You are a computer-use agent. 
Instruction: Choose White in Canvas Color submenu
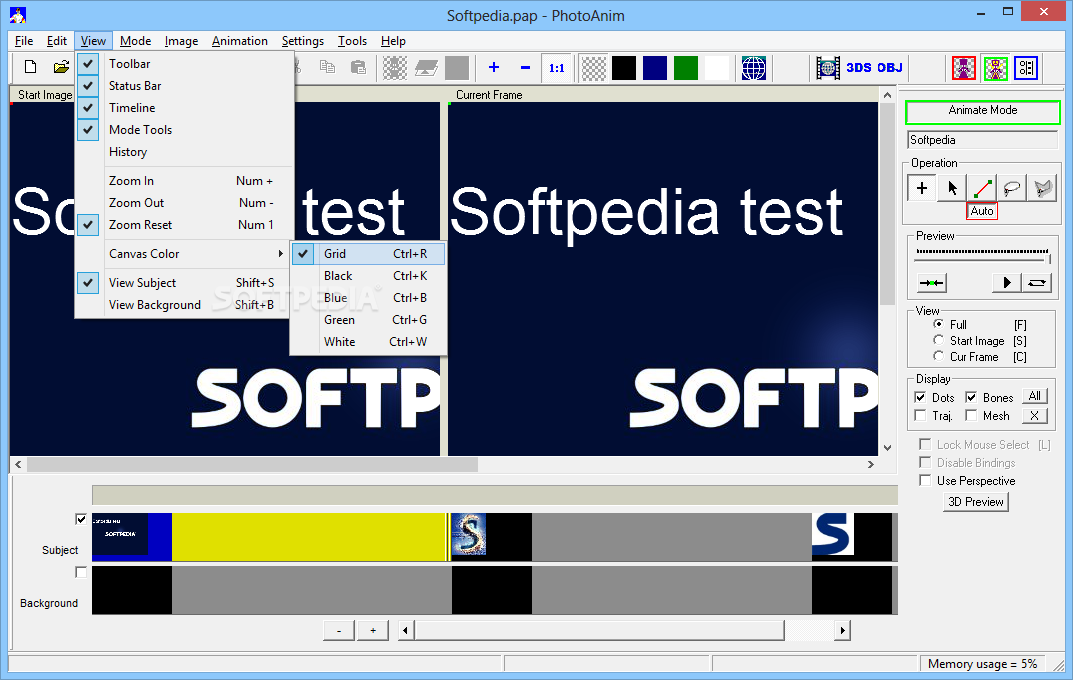369,341
